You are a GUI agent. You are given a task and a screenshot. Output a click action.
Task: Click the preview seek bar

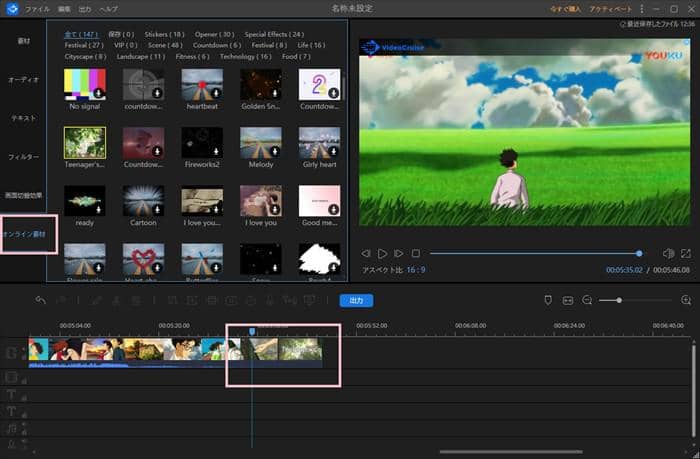(535, 254)
